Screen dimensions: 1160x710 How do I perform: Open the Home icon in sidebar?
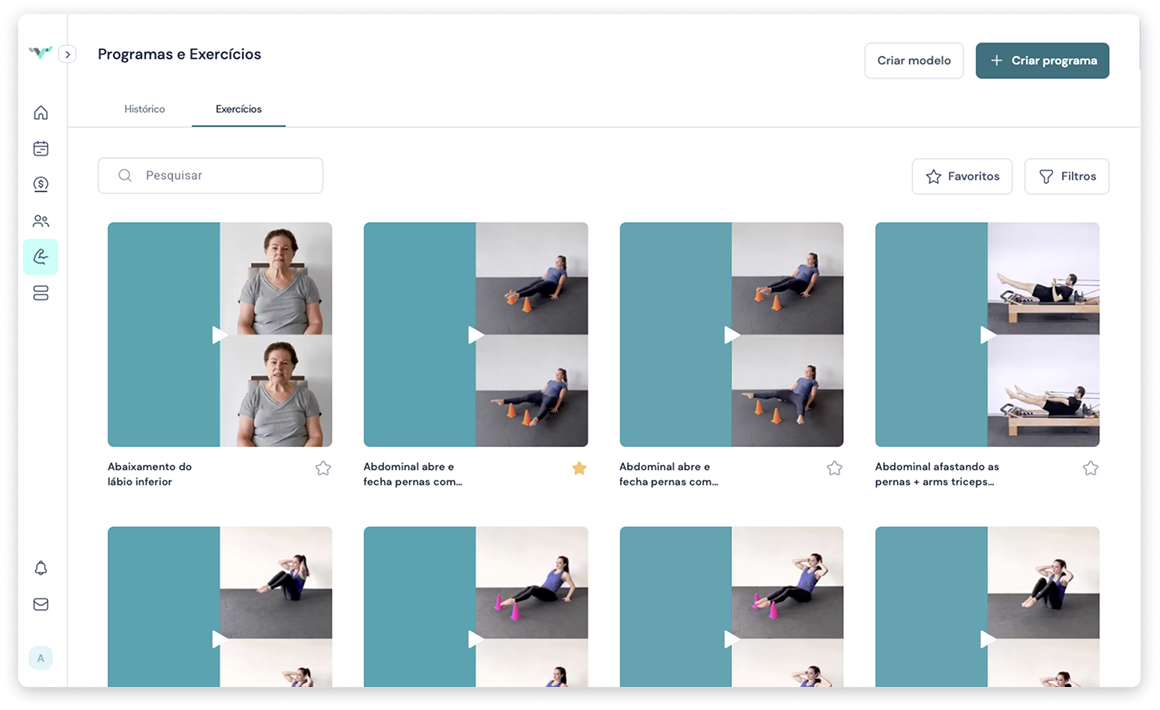tap(41, 113)
